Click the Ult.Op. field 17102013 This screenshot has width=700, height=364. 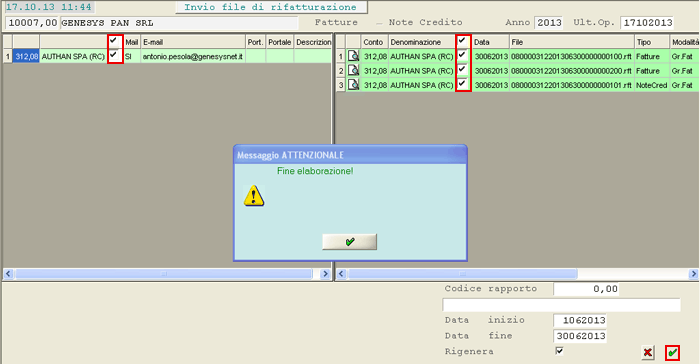click(x=647, y=23)
